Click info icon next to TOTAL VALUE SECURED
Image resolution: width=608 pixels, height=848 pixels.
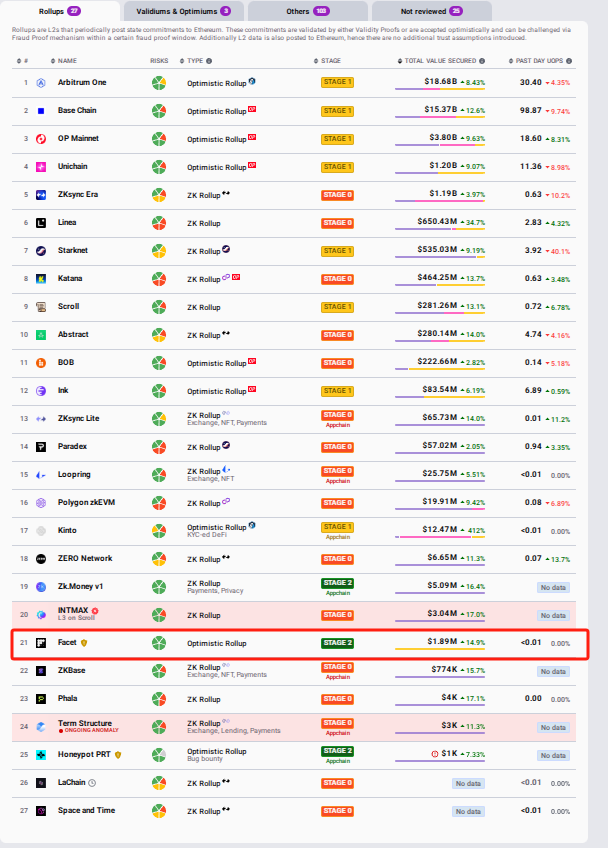tap(482, 61)
